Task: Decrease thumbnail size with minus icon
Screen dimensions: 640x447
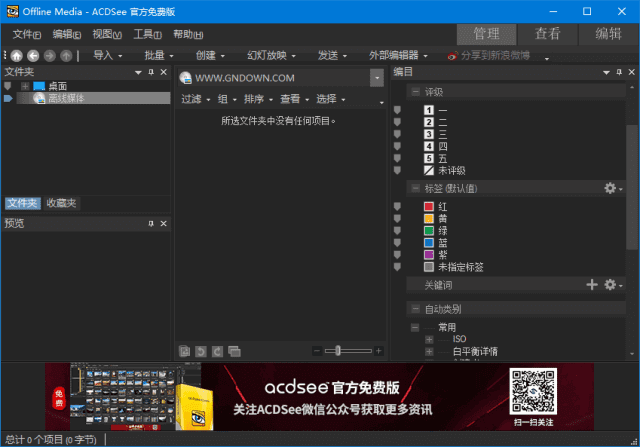Action: coord(317,351)
